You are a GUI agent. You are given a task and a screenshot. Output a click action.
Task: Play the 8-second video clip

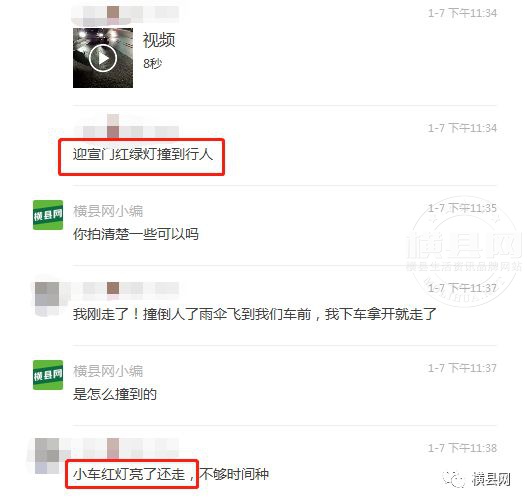[x=103, y=58]
